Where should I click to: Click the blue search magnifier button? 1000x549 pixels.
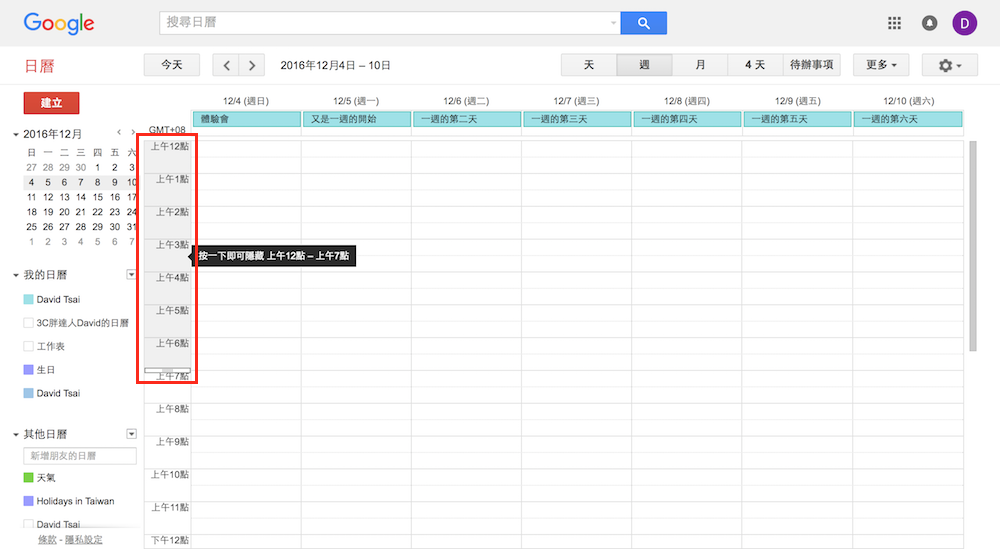click(643, 23)
